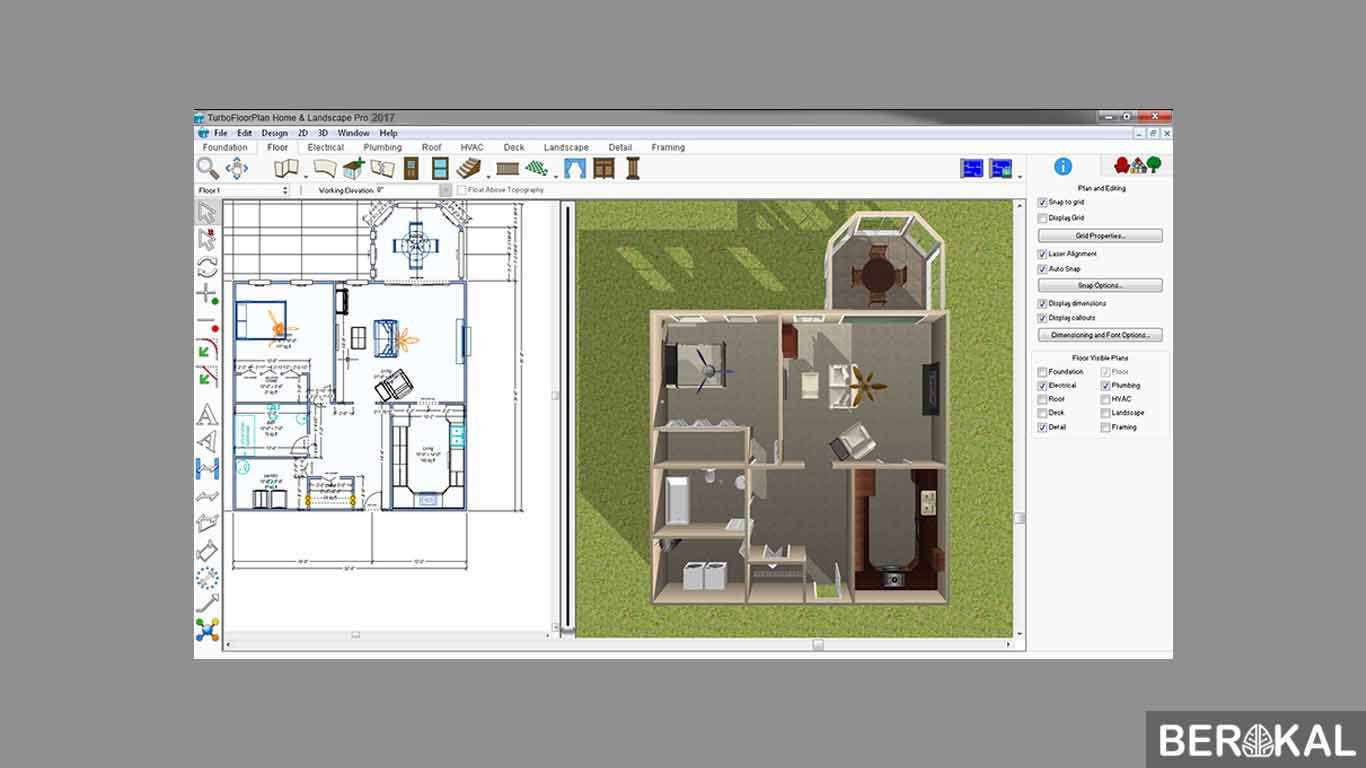Activate the Zoom magnifier tool
Screen dimensions: 1366x768
click(x=205, y=168)
